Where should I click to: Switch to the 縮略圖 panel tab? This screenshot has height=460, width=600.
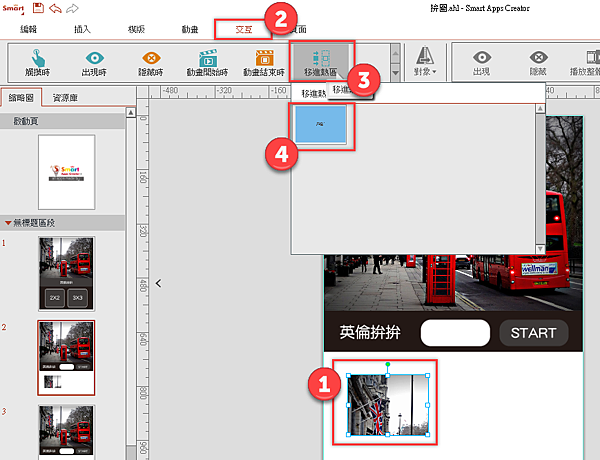[x=21, y=98]
